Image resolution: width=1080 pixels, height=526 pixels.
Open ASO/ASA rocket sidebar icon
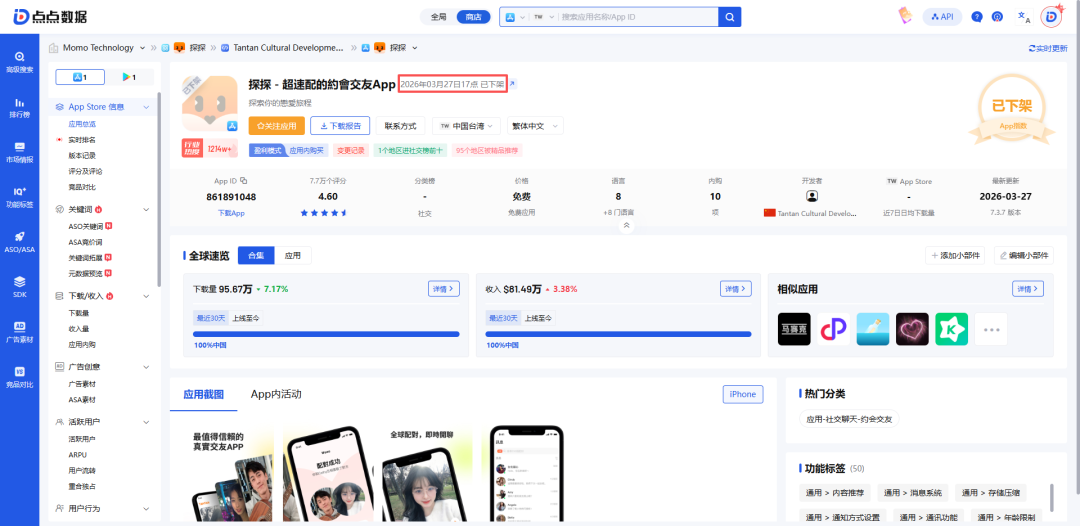click(19, 242)
